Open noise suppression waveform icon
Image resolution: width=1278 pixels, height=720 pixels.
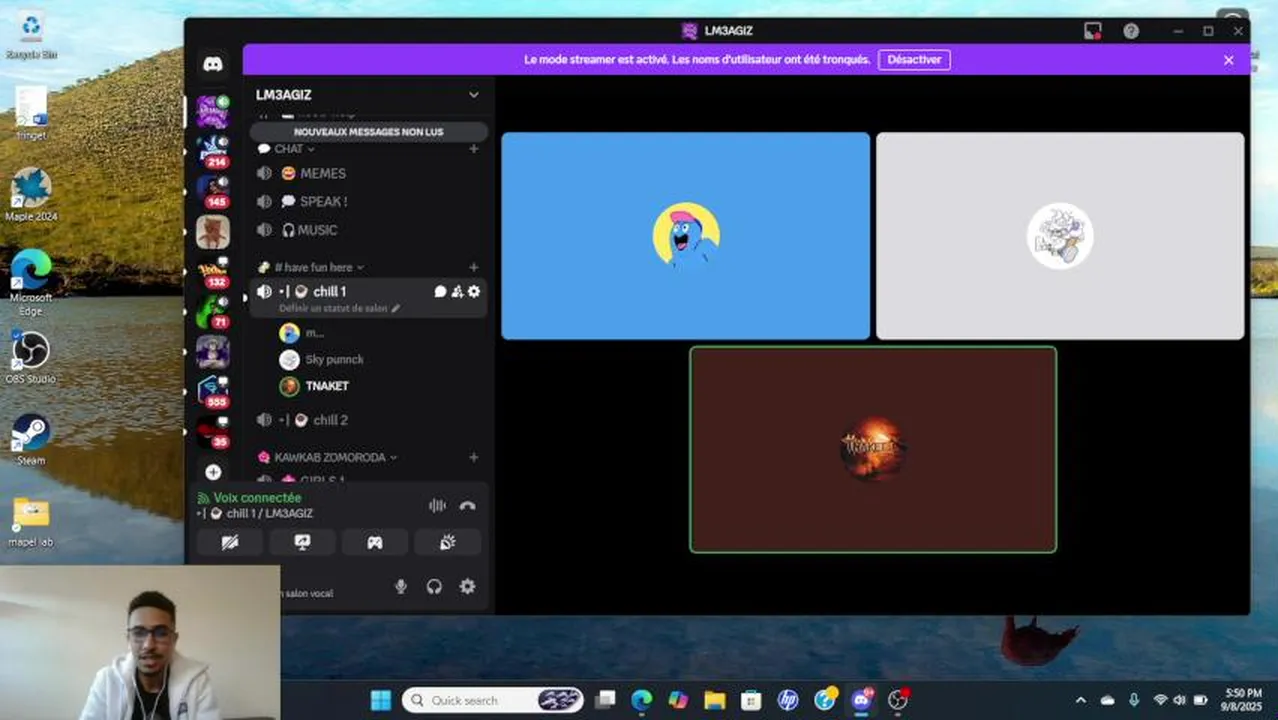(x=437, y=506)
